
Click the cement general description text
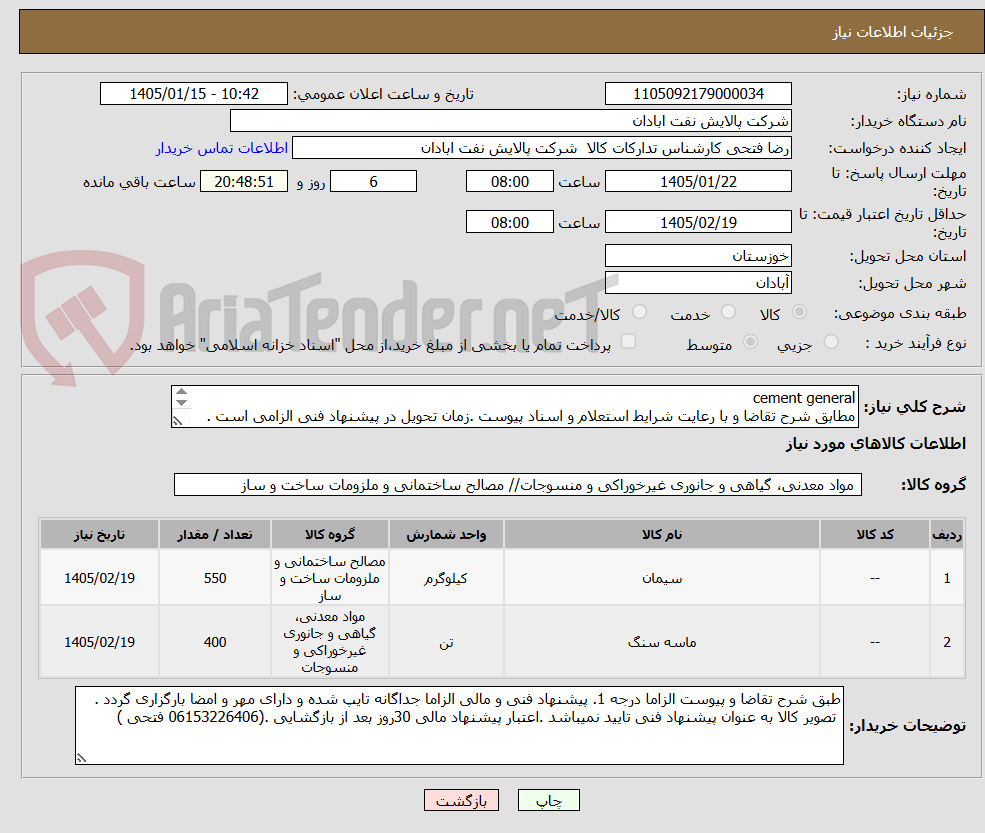[803, 398]
